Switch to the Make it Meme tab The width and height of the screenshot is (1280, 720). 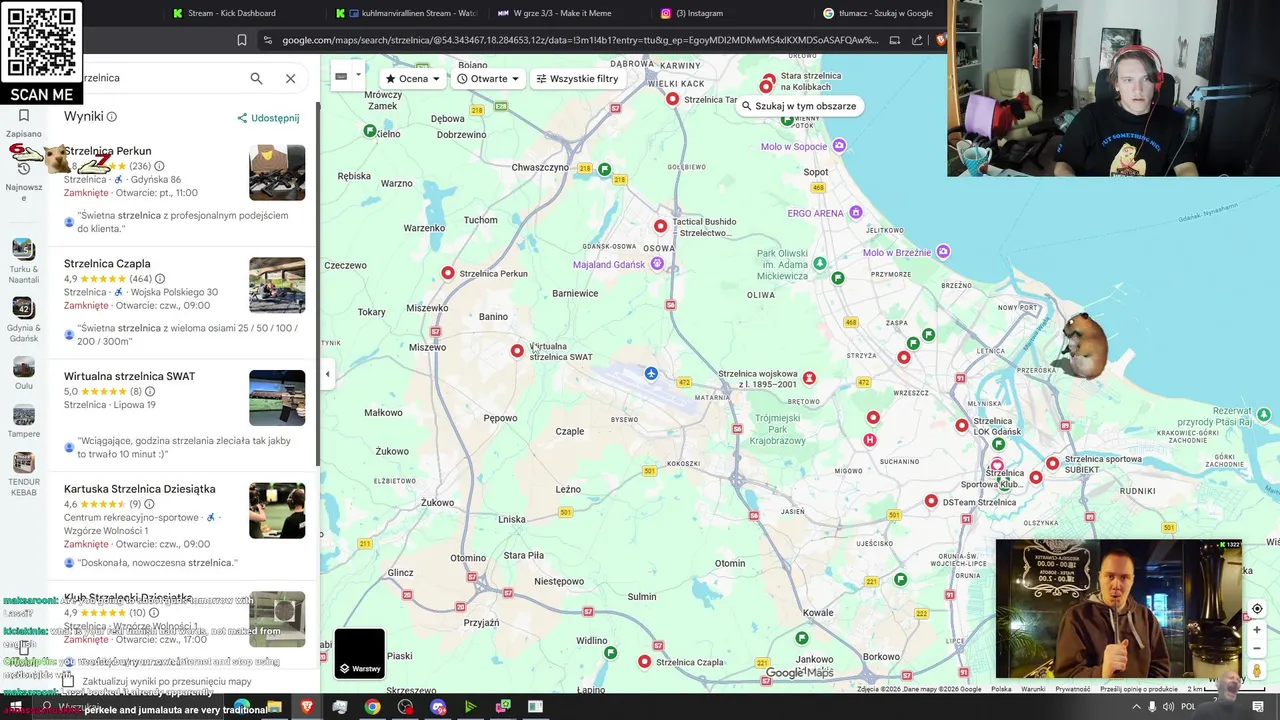click(569, 13)
